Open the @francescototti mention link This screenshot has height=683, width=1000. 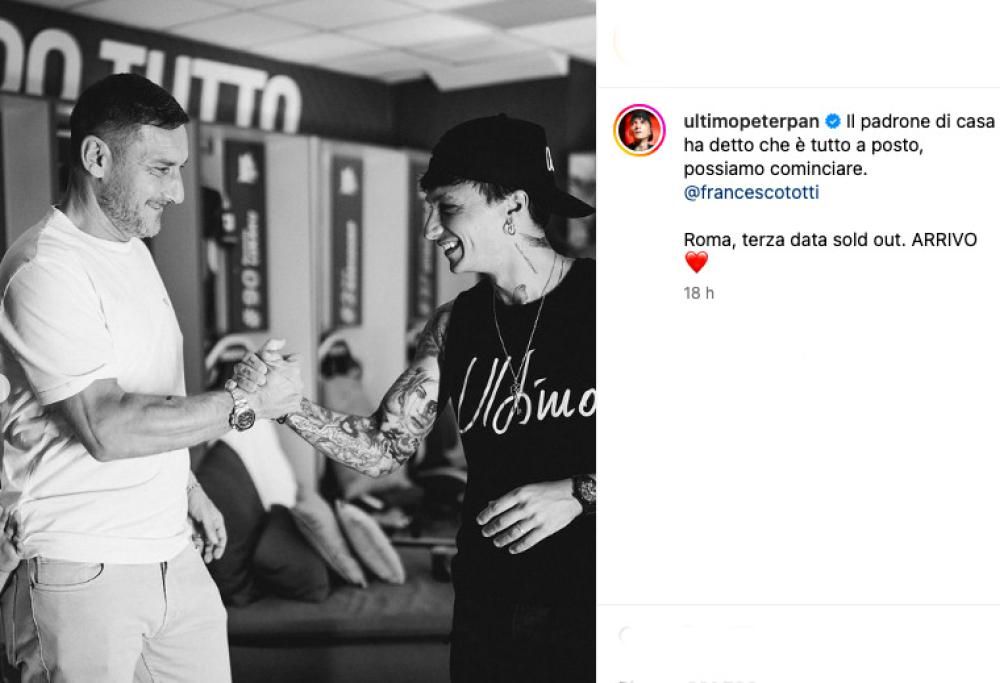click(751, 193)
